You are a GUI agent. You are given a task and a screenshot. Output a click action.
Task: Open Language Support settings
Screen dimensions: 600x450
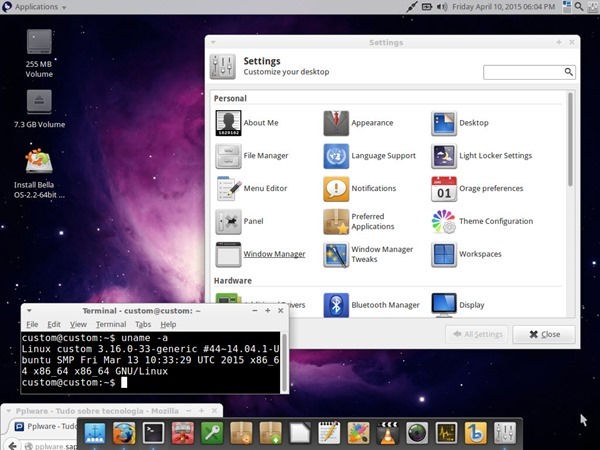pyautogui.click(x=369, y=156)
